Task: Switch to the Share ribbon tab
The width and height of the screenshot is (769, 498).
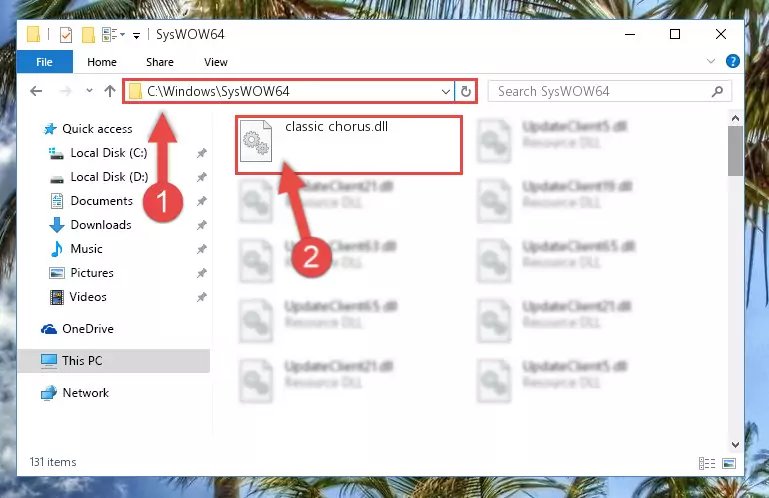Action: point(160,62)
